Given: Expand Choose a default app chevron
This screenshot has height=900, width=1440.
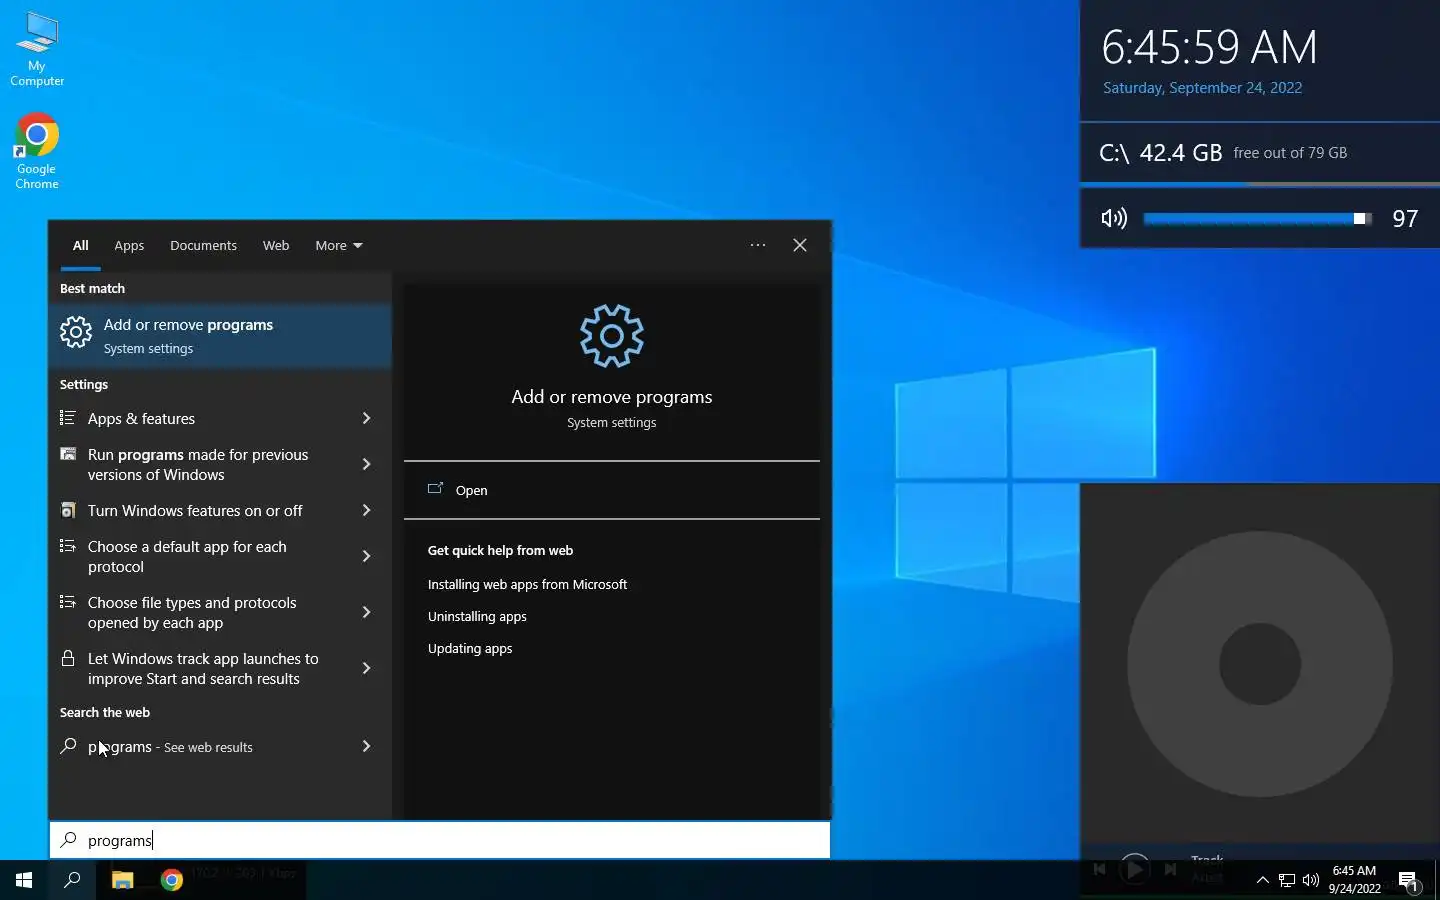Looking at the screenshot, I should tap(366, 556).
